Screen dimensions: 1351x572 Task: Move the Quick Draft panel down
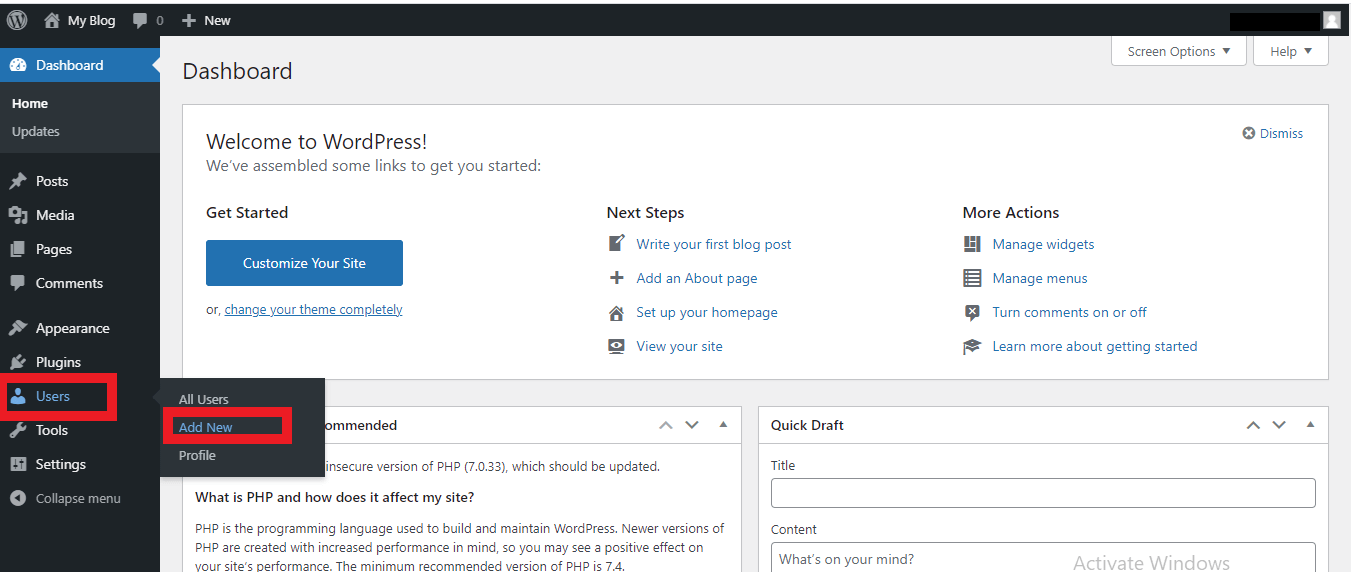(x=1279, y=425)
